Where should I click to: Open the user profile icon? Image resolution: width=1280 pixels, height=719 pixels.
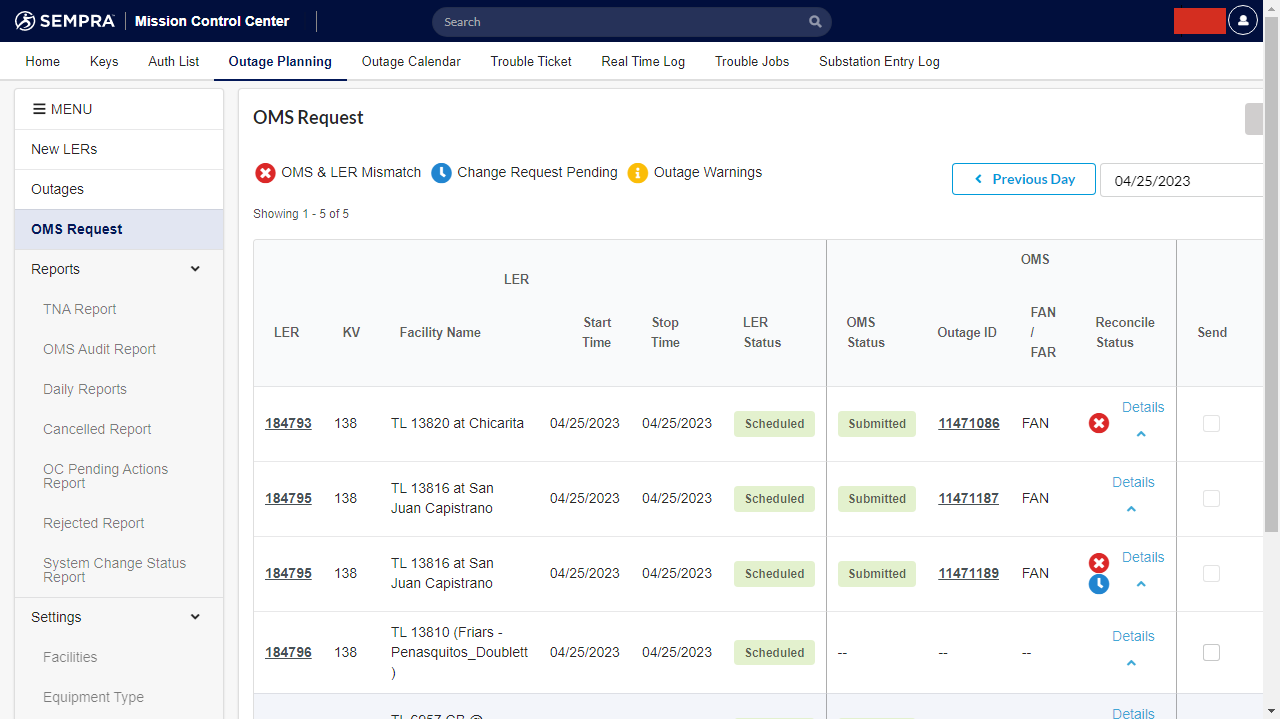pos(1242,21)
